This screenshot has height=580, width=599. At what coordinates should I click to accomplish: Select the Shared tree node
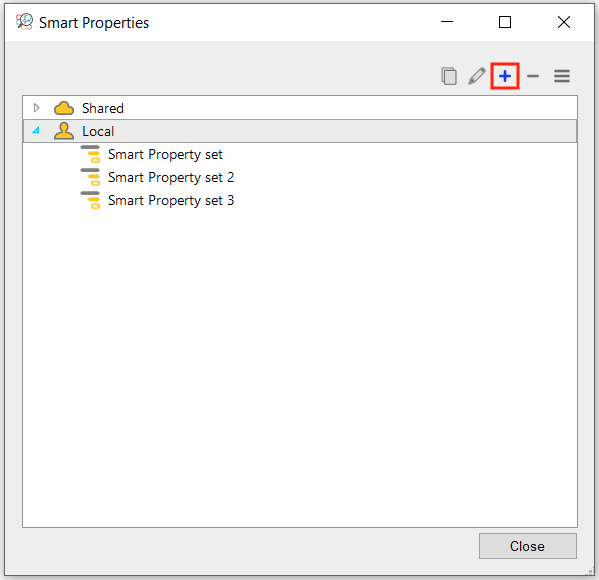pyautogui.click(x=300, y=108)
